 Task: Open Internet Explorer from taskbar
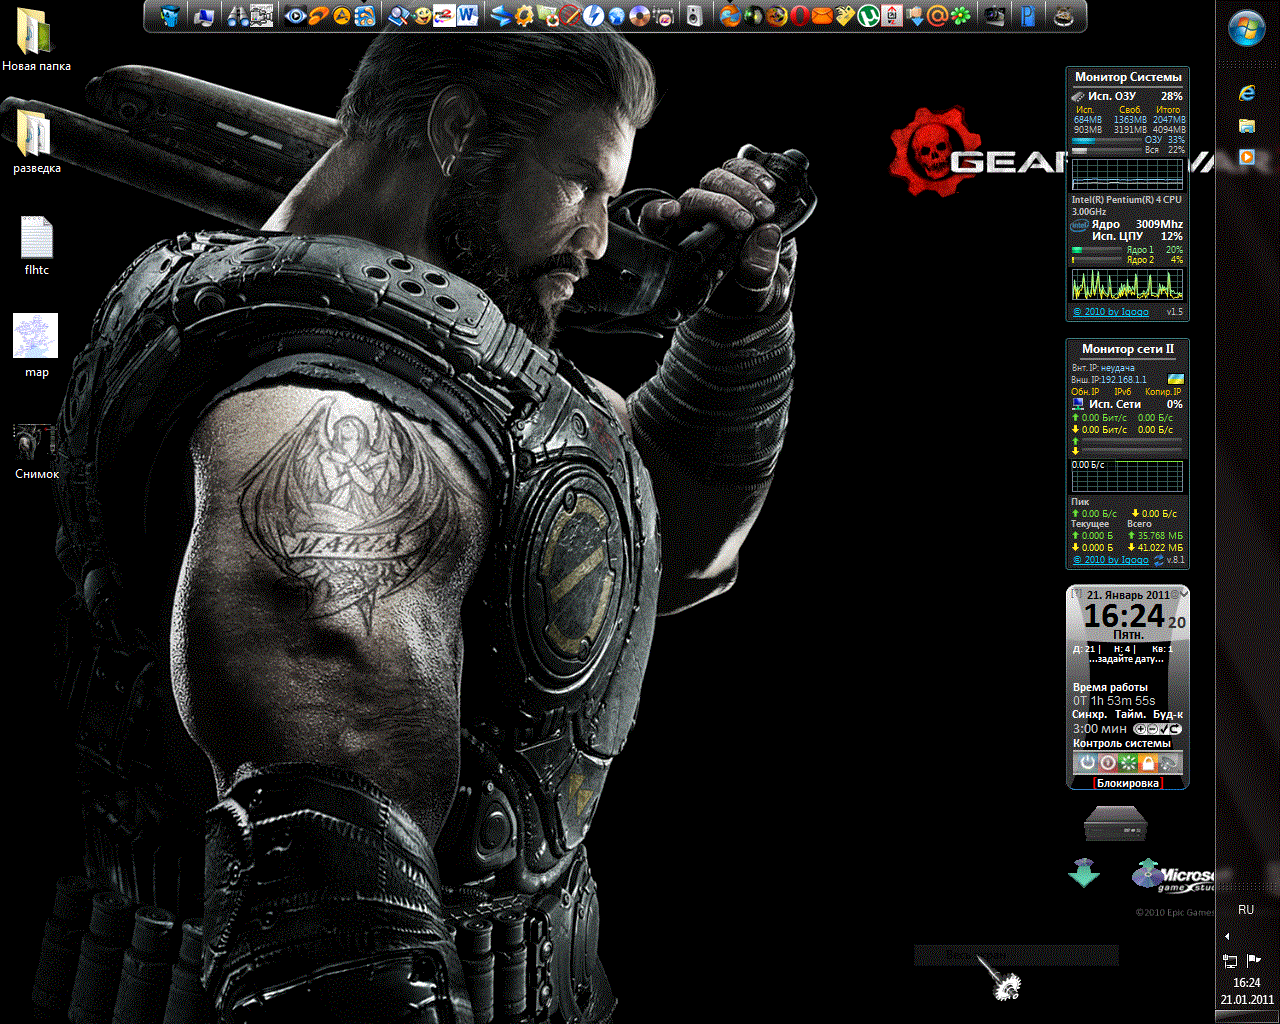pyautogui.click(x=1246, y=93)
